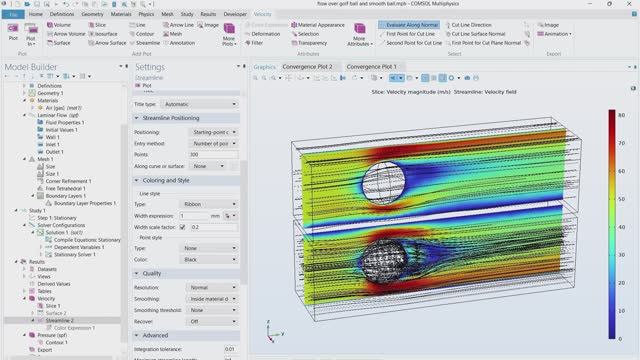Viewport: 640px width, 360px height.
Task: Add Material Appearance attribute
Action: coord(318,25)
